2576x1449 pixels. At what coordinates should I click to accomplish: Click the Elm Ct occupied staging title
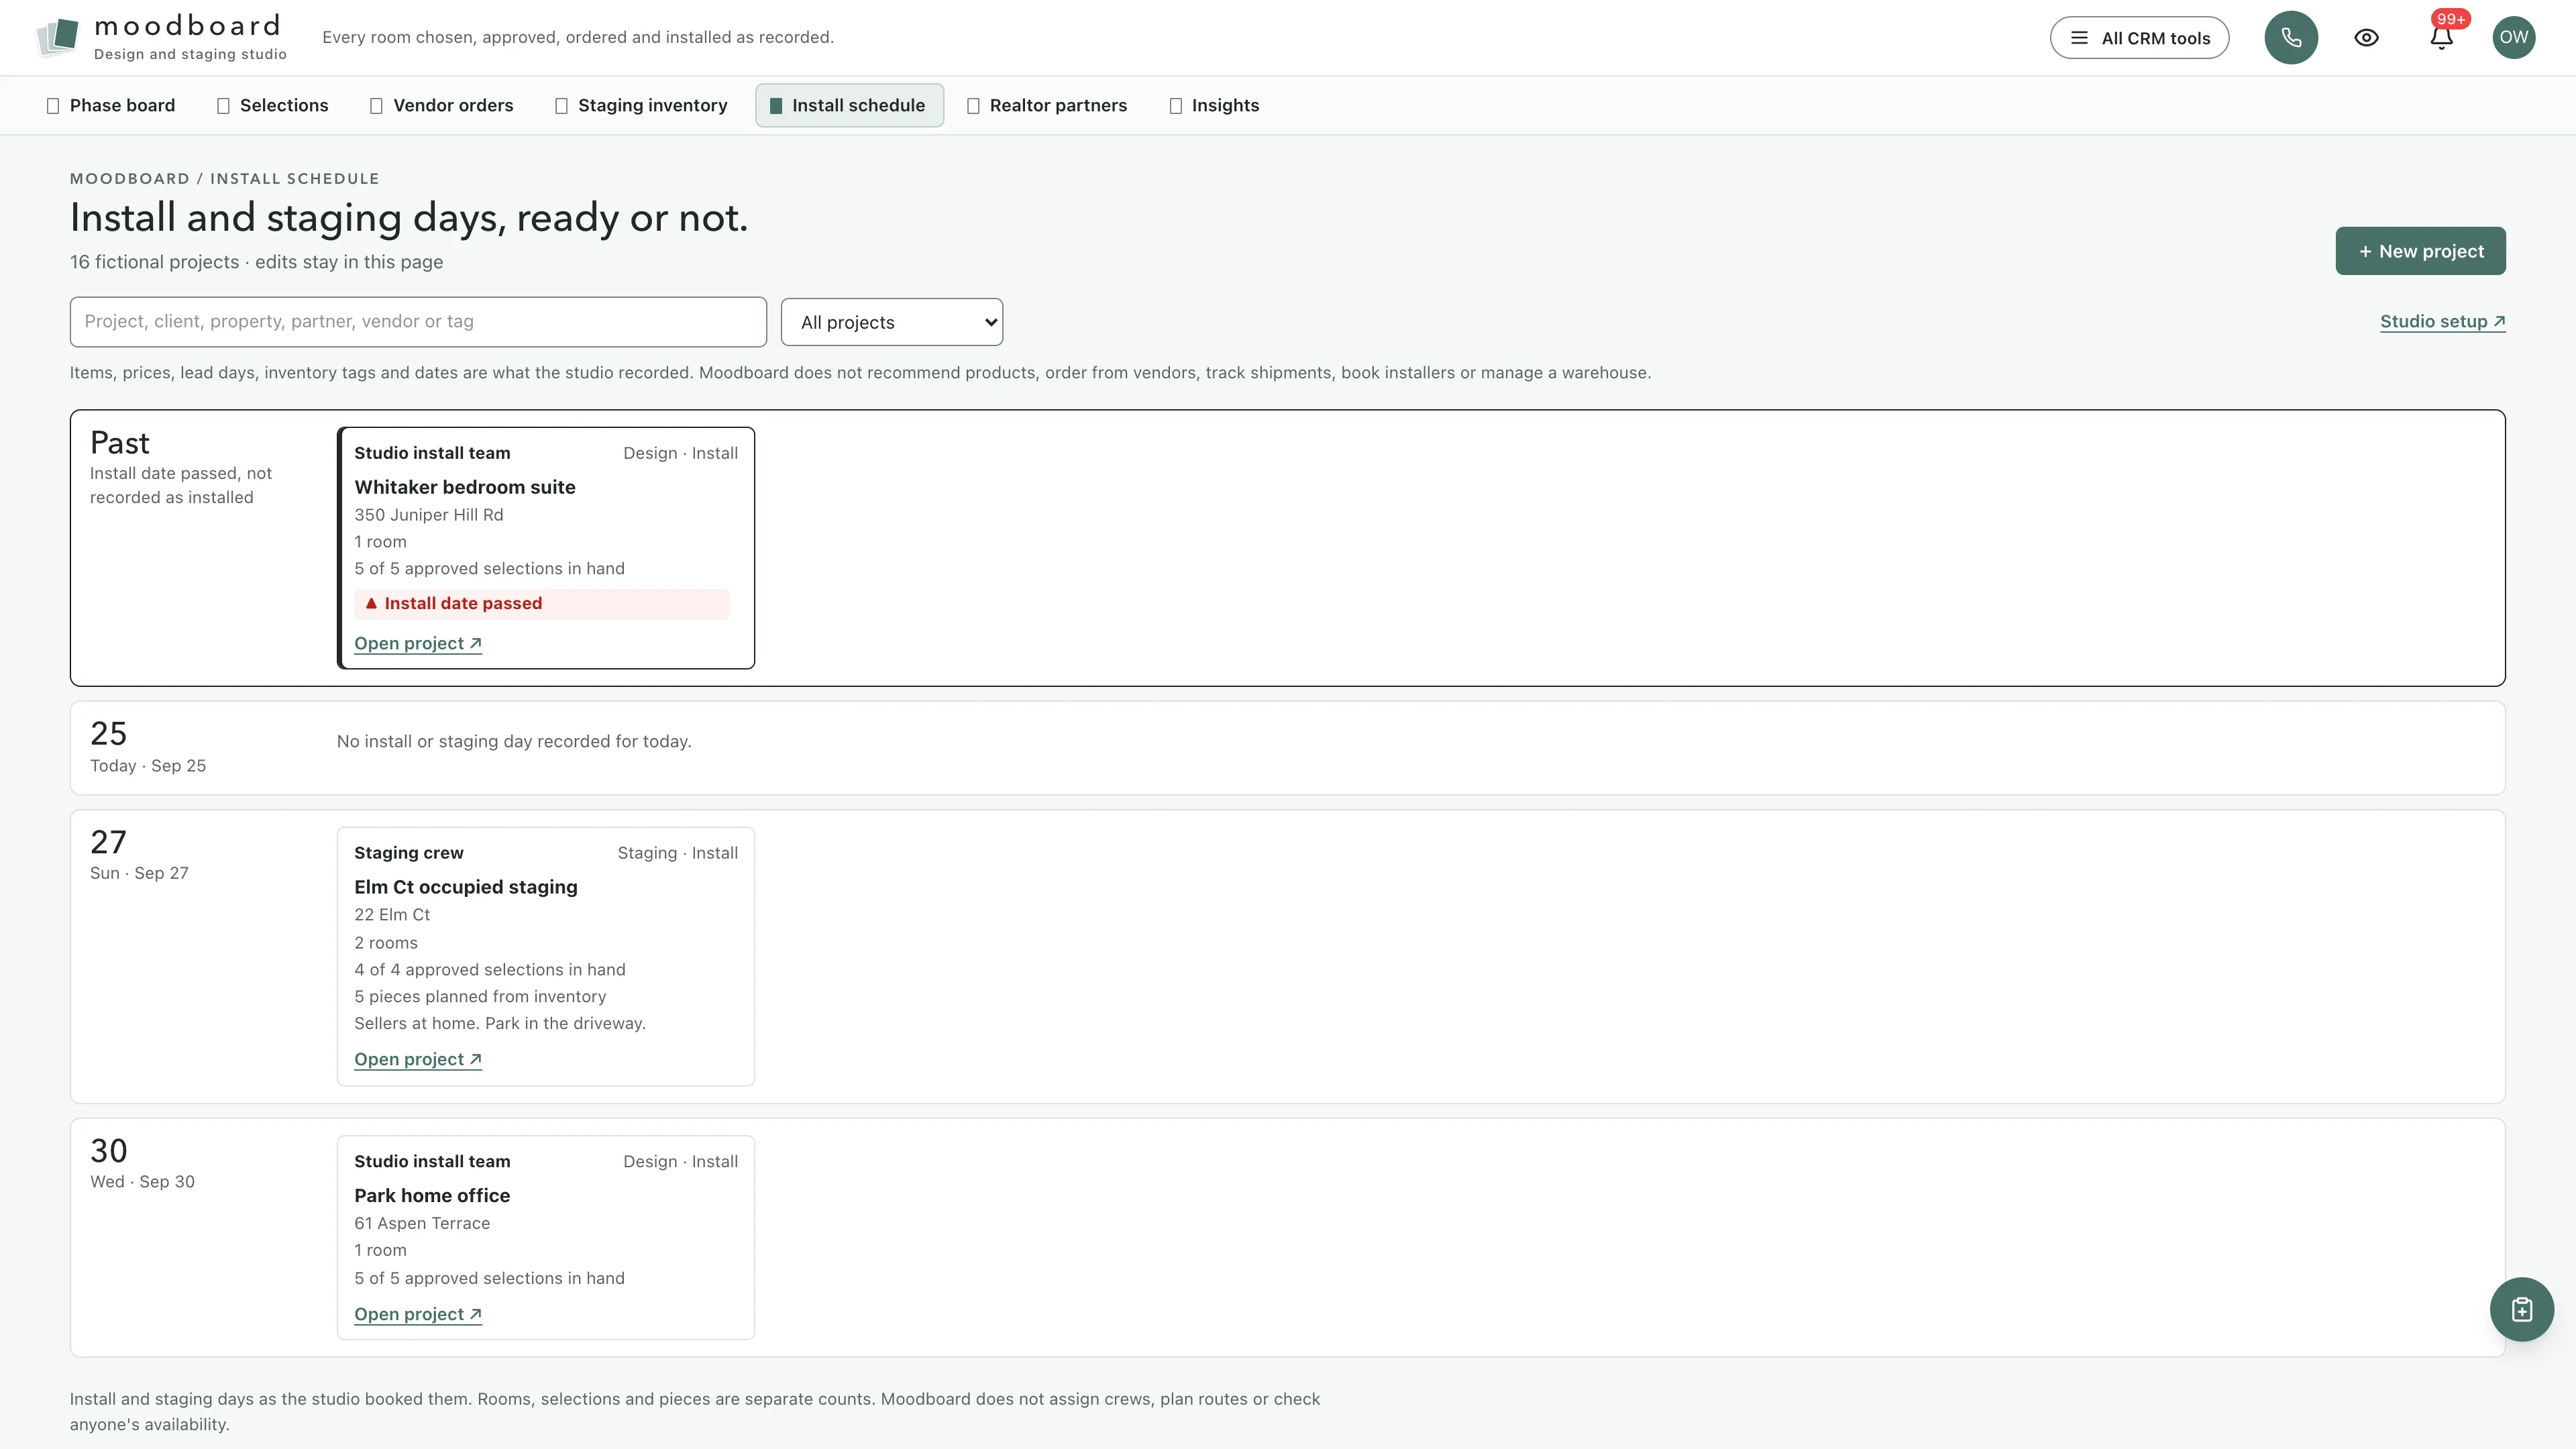pyautogui.click(x=466, y=887)
